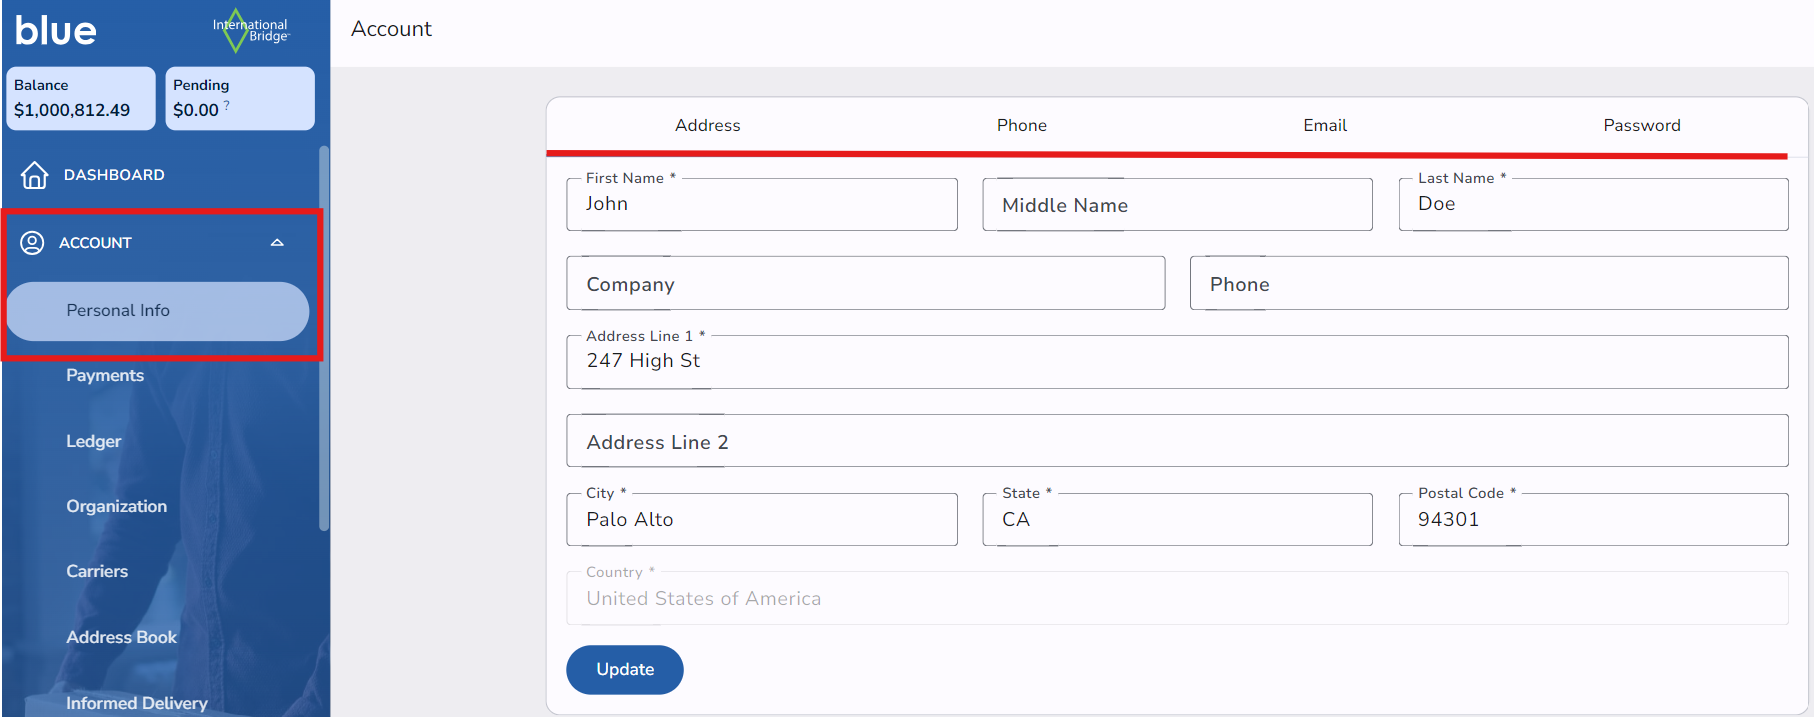
Task: Click the Account user profile icon
Action: click(32, 243)
